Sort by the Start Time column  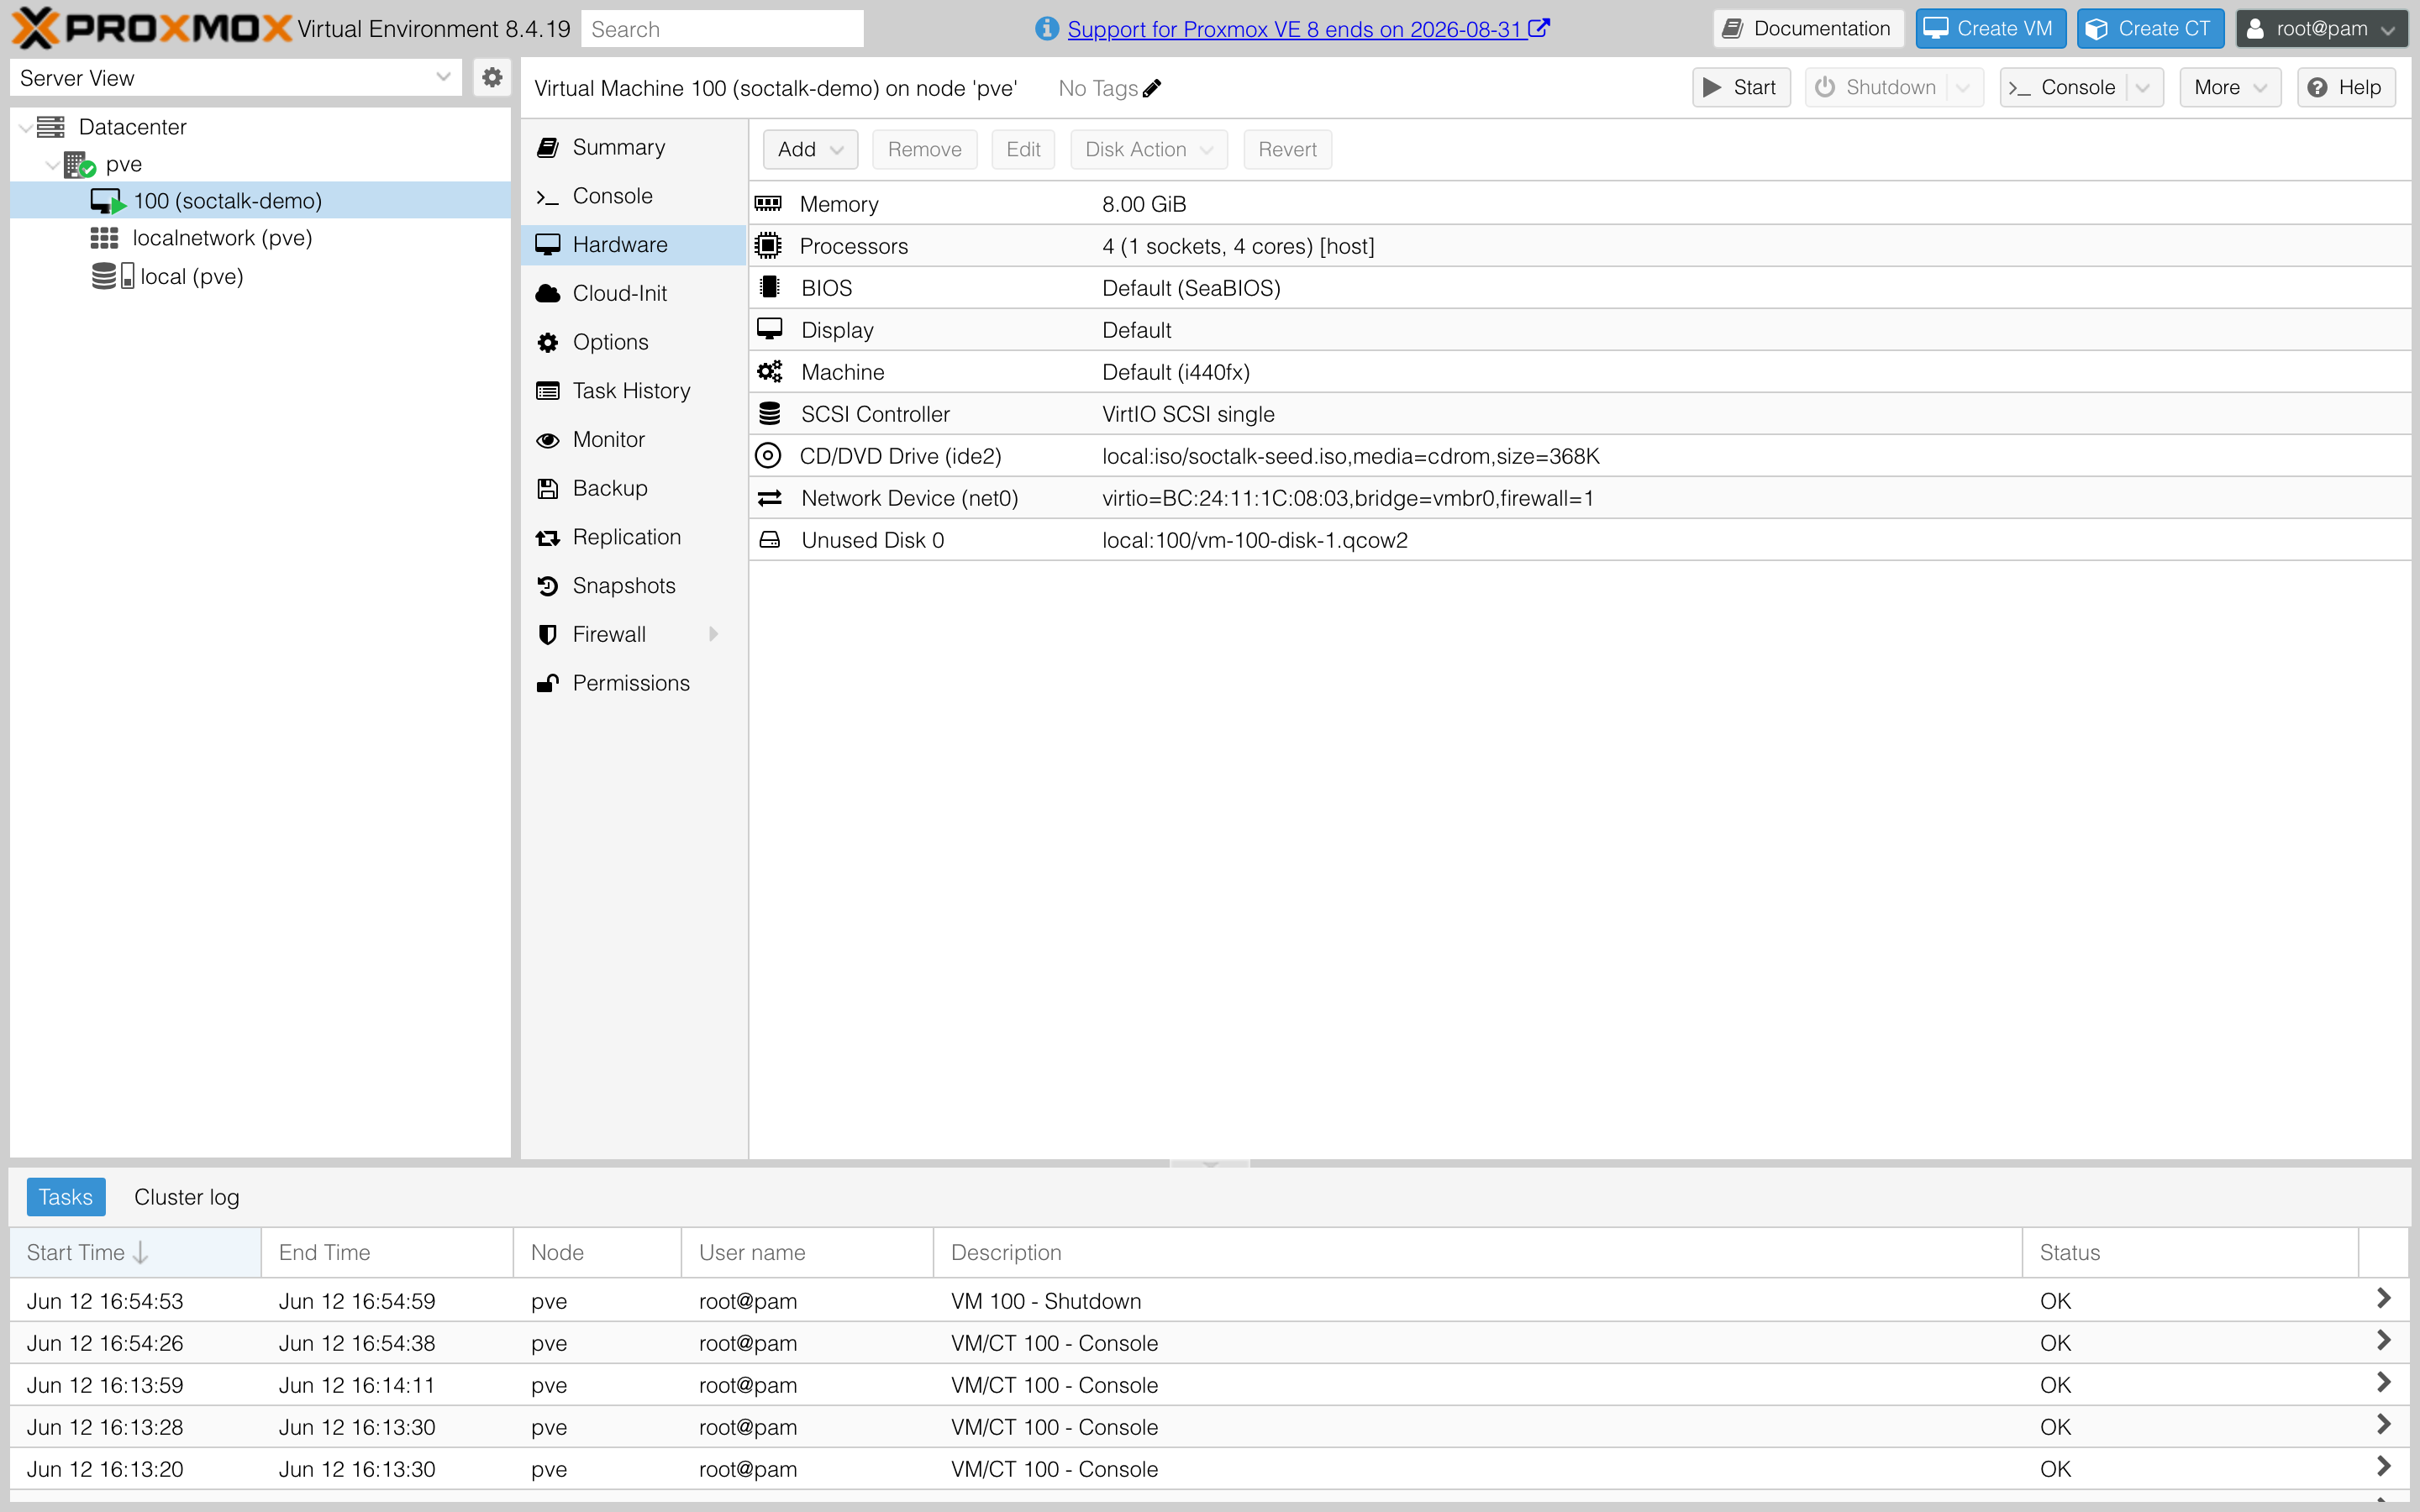tap(135, 1252)
